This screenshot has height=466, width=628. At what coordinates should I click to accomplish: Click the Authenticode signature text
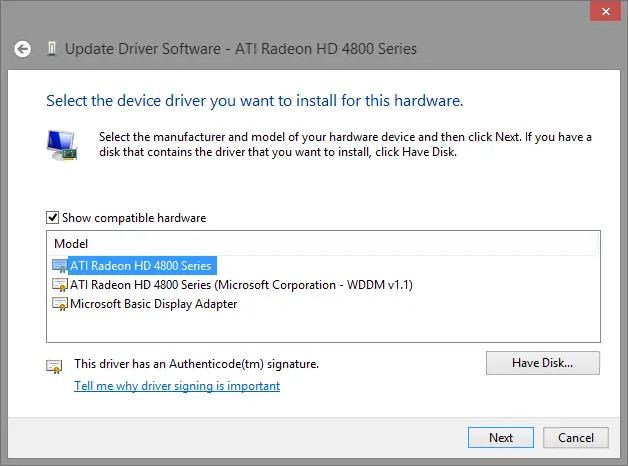pos(196,364)
